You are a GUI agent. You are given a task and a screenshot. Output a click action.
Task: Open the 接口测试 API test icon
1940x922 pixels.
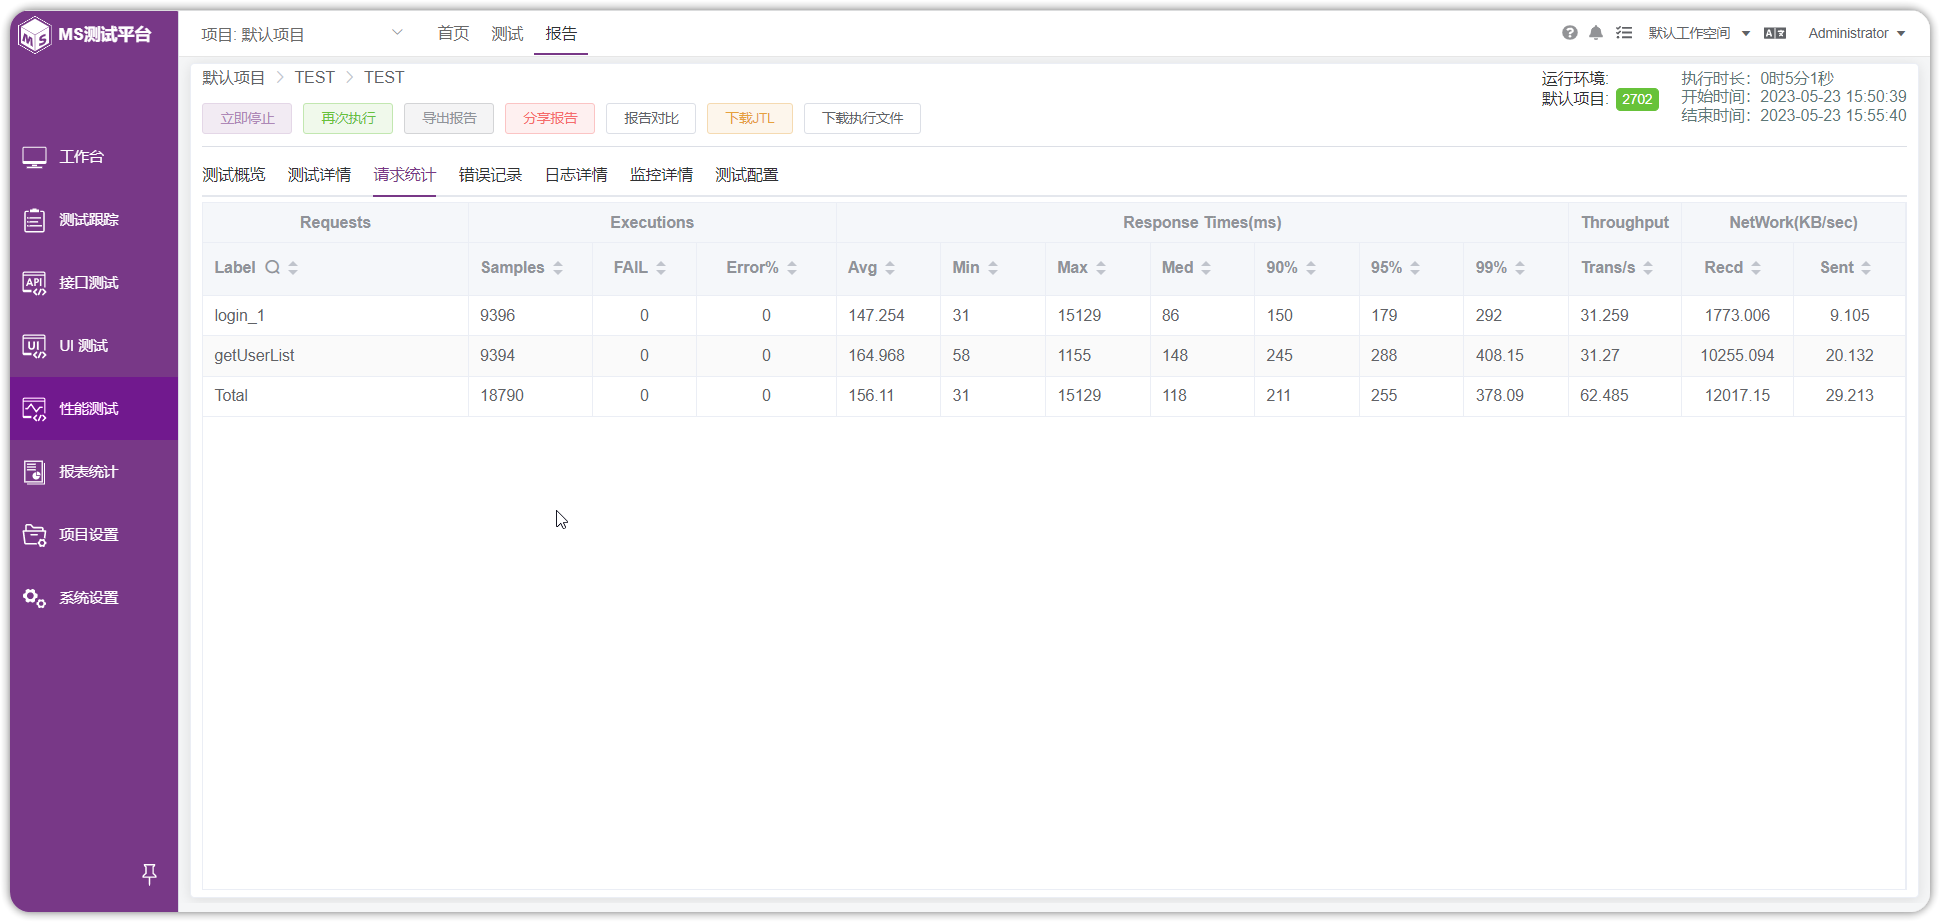point(34,283)
